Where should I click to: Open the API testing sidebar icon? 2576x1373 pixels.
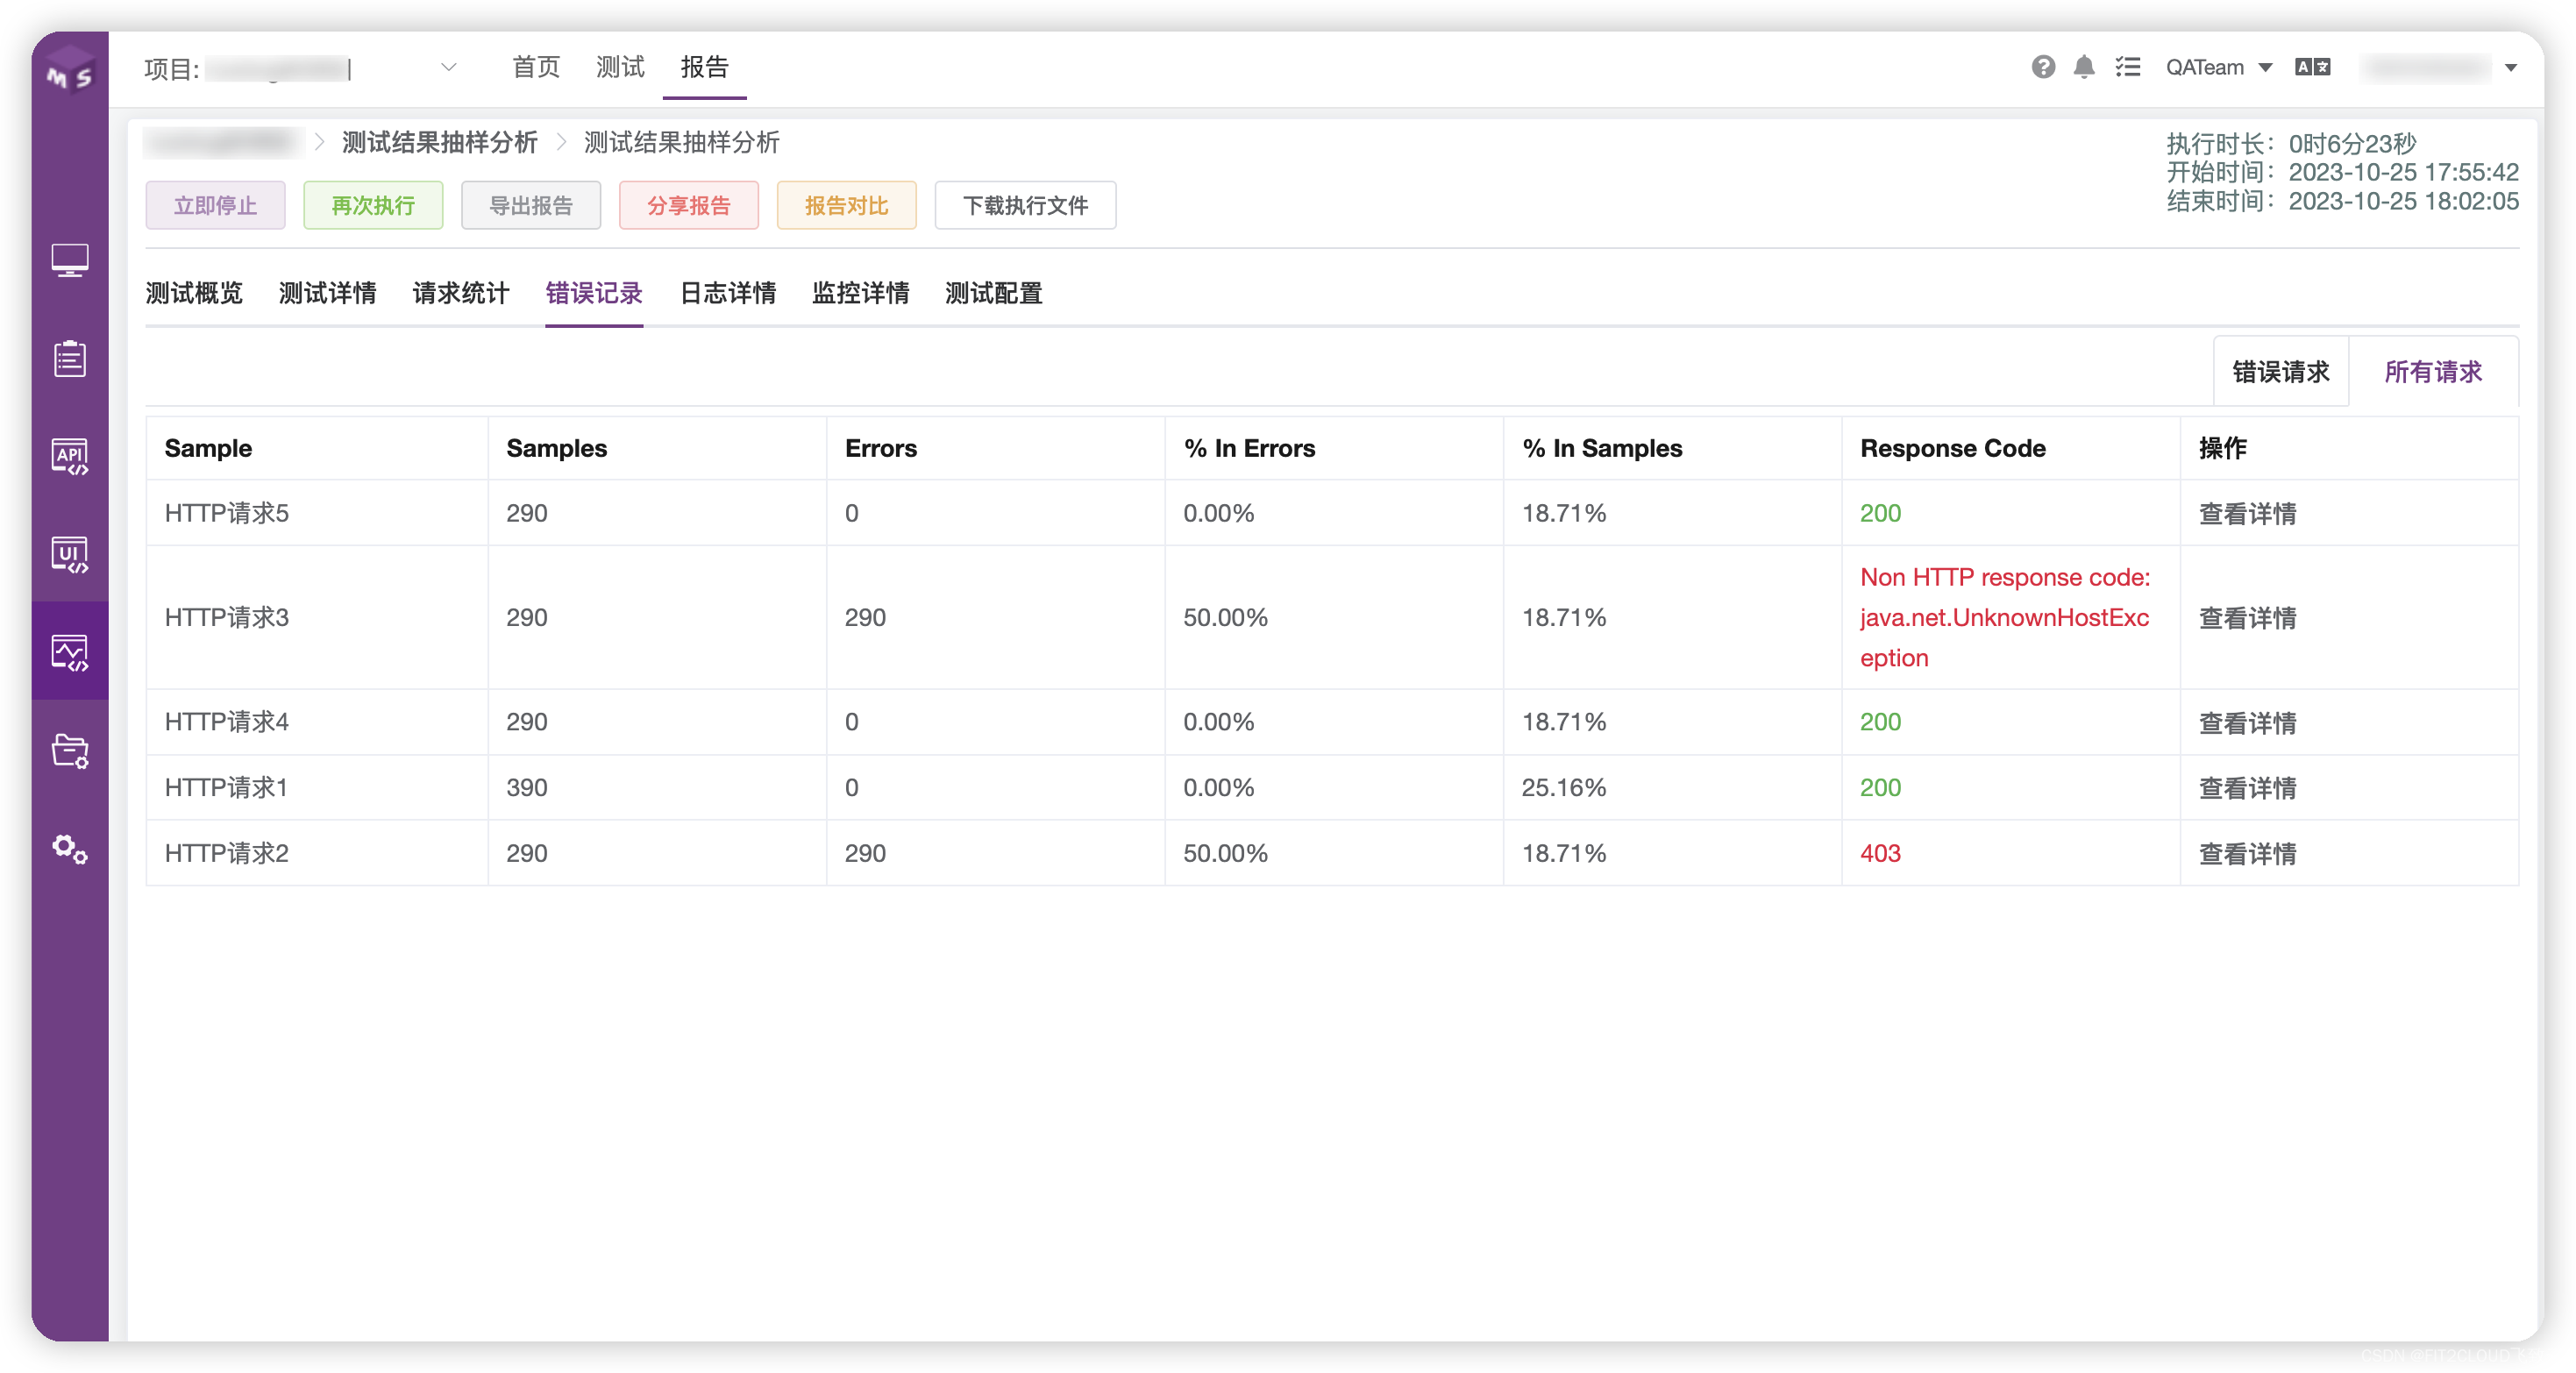tap(69, 456)
